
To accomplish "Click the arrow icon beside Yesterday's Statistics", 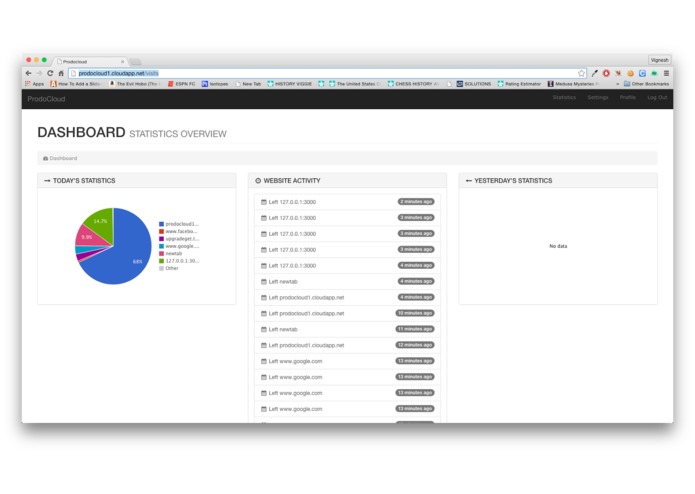I will pyautogui.click(x=469, y=181).
